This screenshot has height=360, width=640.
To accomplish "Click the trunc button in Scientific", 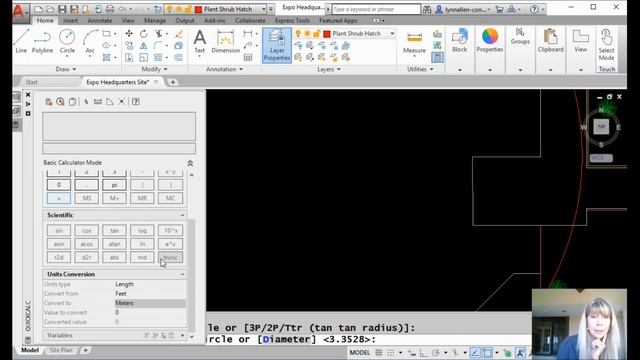I will [170, 258].
